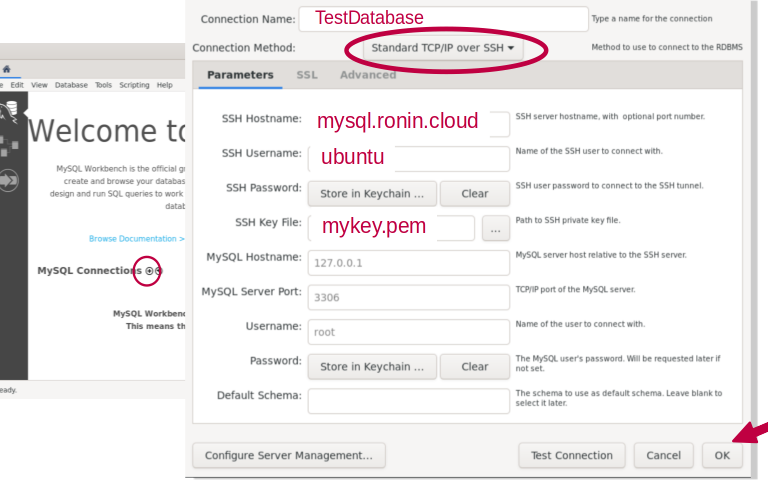The height and width of the screenshot is (480, 768).
Task: Click the MySQL Hostname field
Action: coord(408,263)
